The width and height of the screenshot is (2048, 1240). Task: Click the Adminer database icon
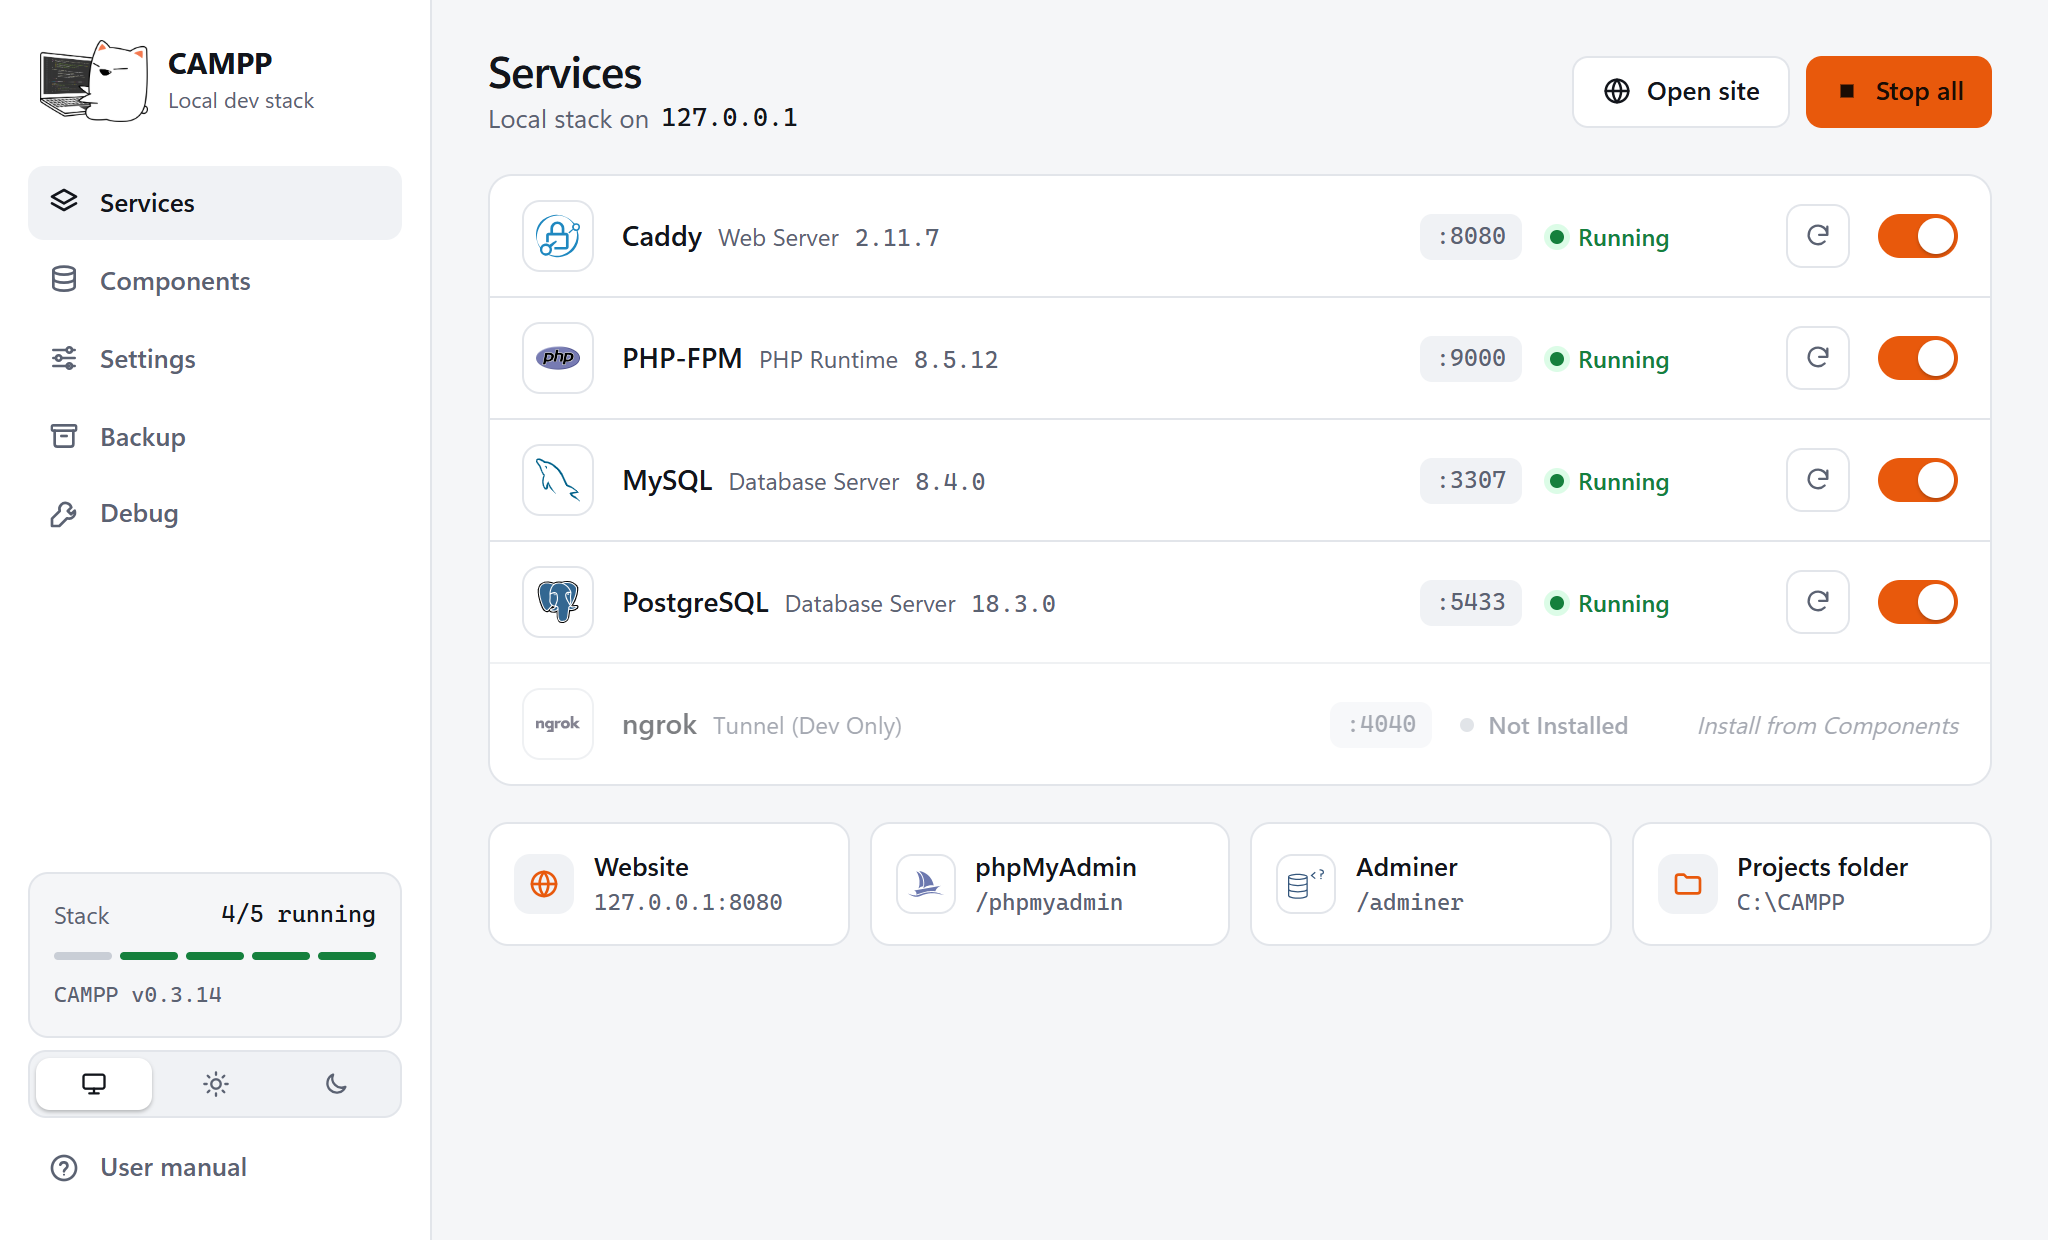point(1306,884)
